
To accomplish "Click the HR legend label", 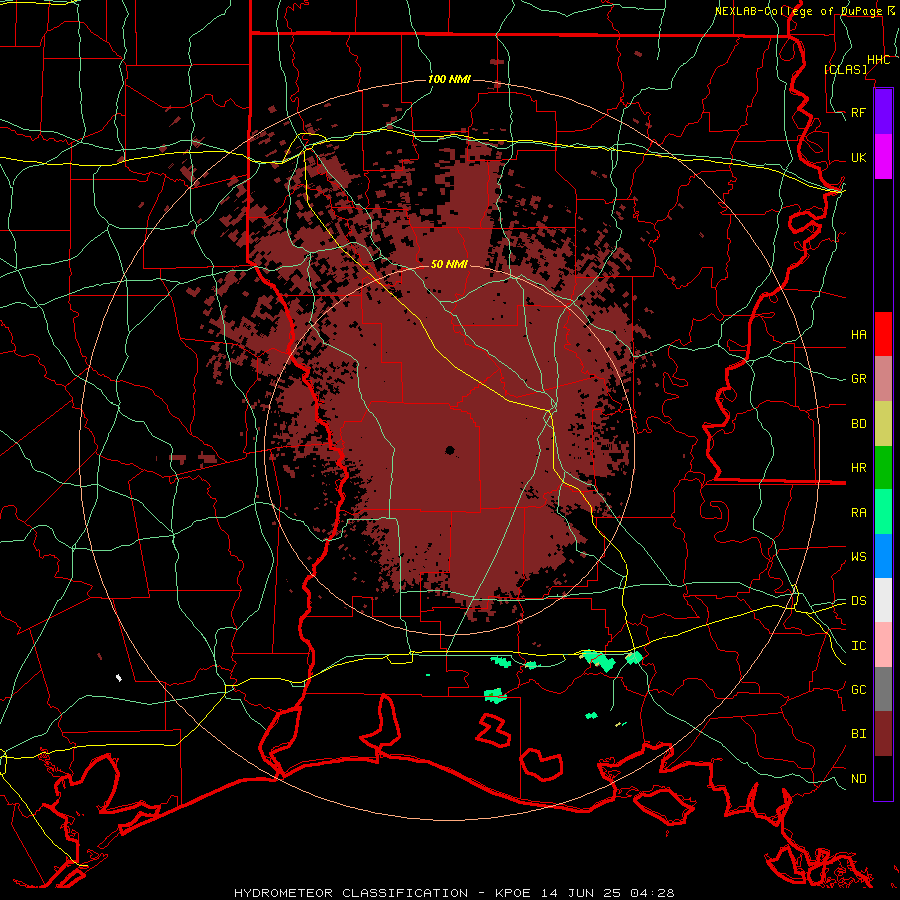I will click(x=858, y=468).
